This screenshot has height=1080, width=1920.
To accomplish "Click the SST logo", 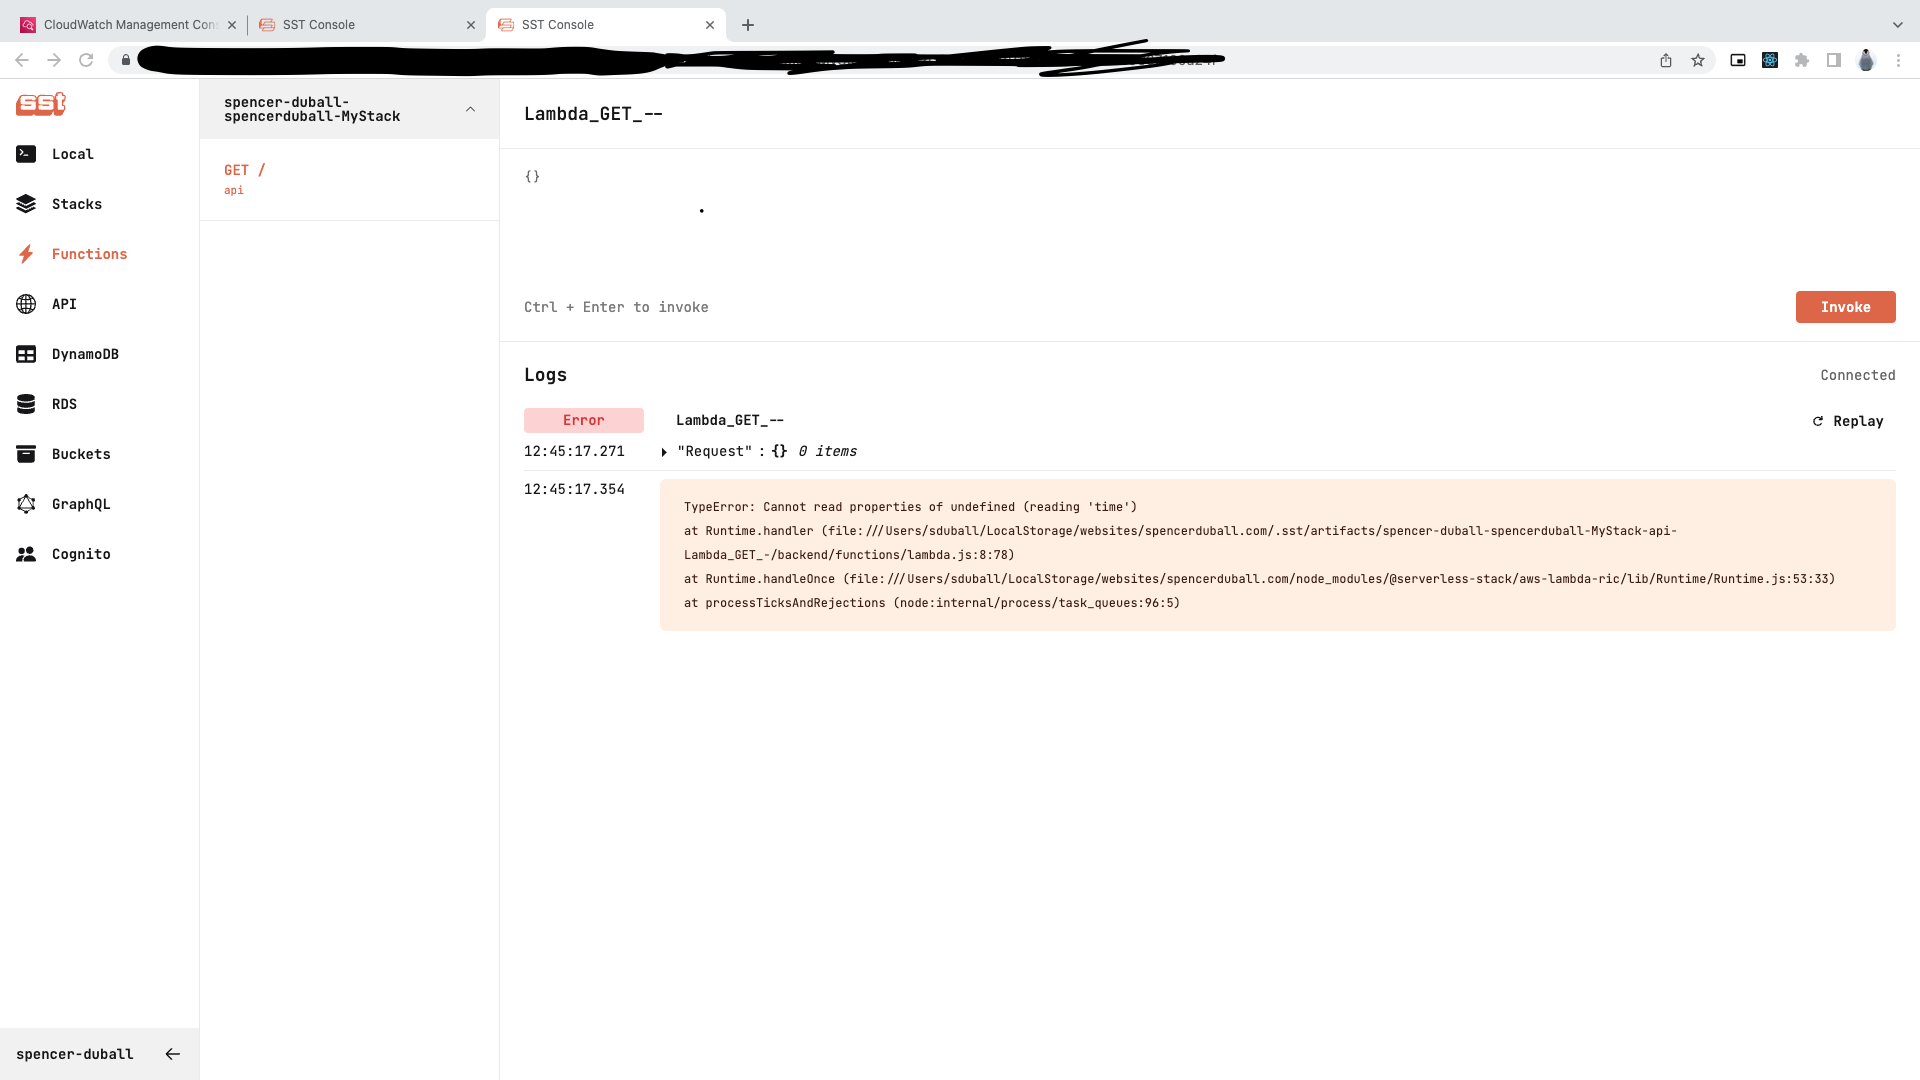I will (39, 104).
